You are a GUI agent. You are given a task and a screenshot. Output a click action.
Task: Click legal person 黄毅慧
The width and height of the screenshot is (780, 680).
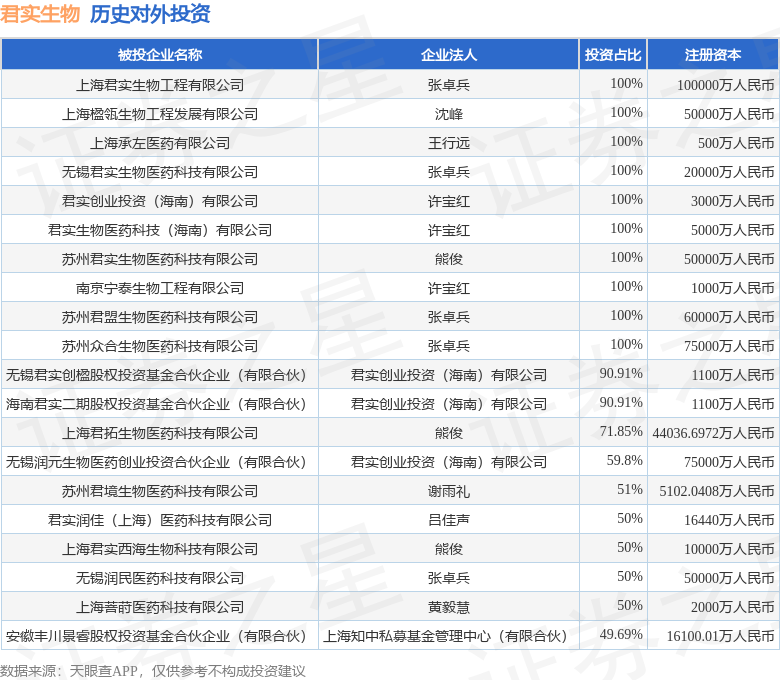point(449,607)
